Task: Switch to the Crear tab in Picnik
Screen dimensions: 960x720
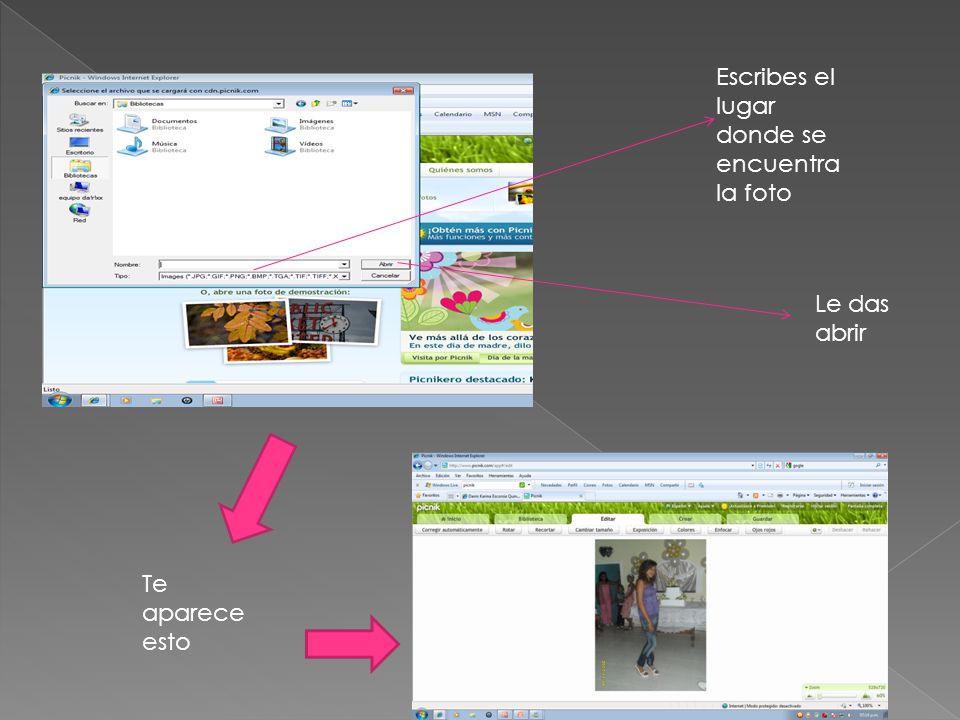Action: (684, 519)
